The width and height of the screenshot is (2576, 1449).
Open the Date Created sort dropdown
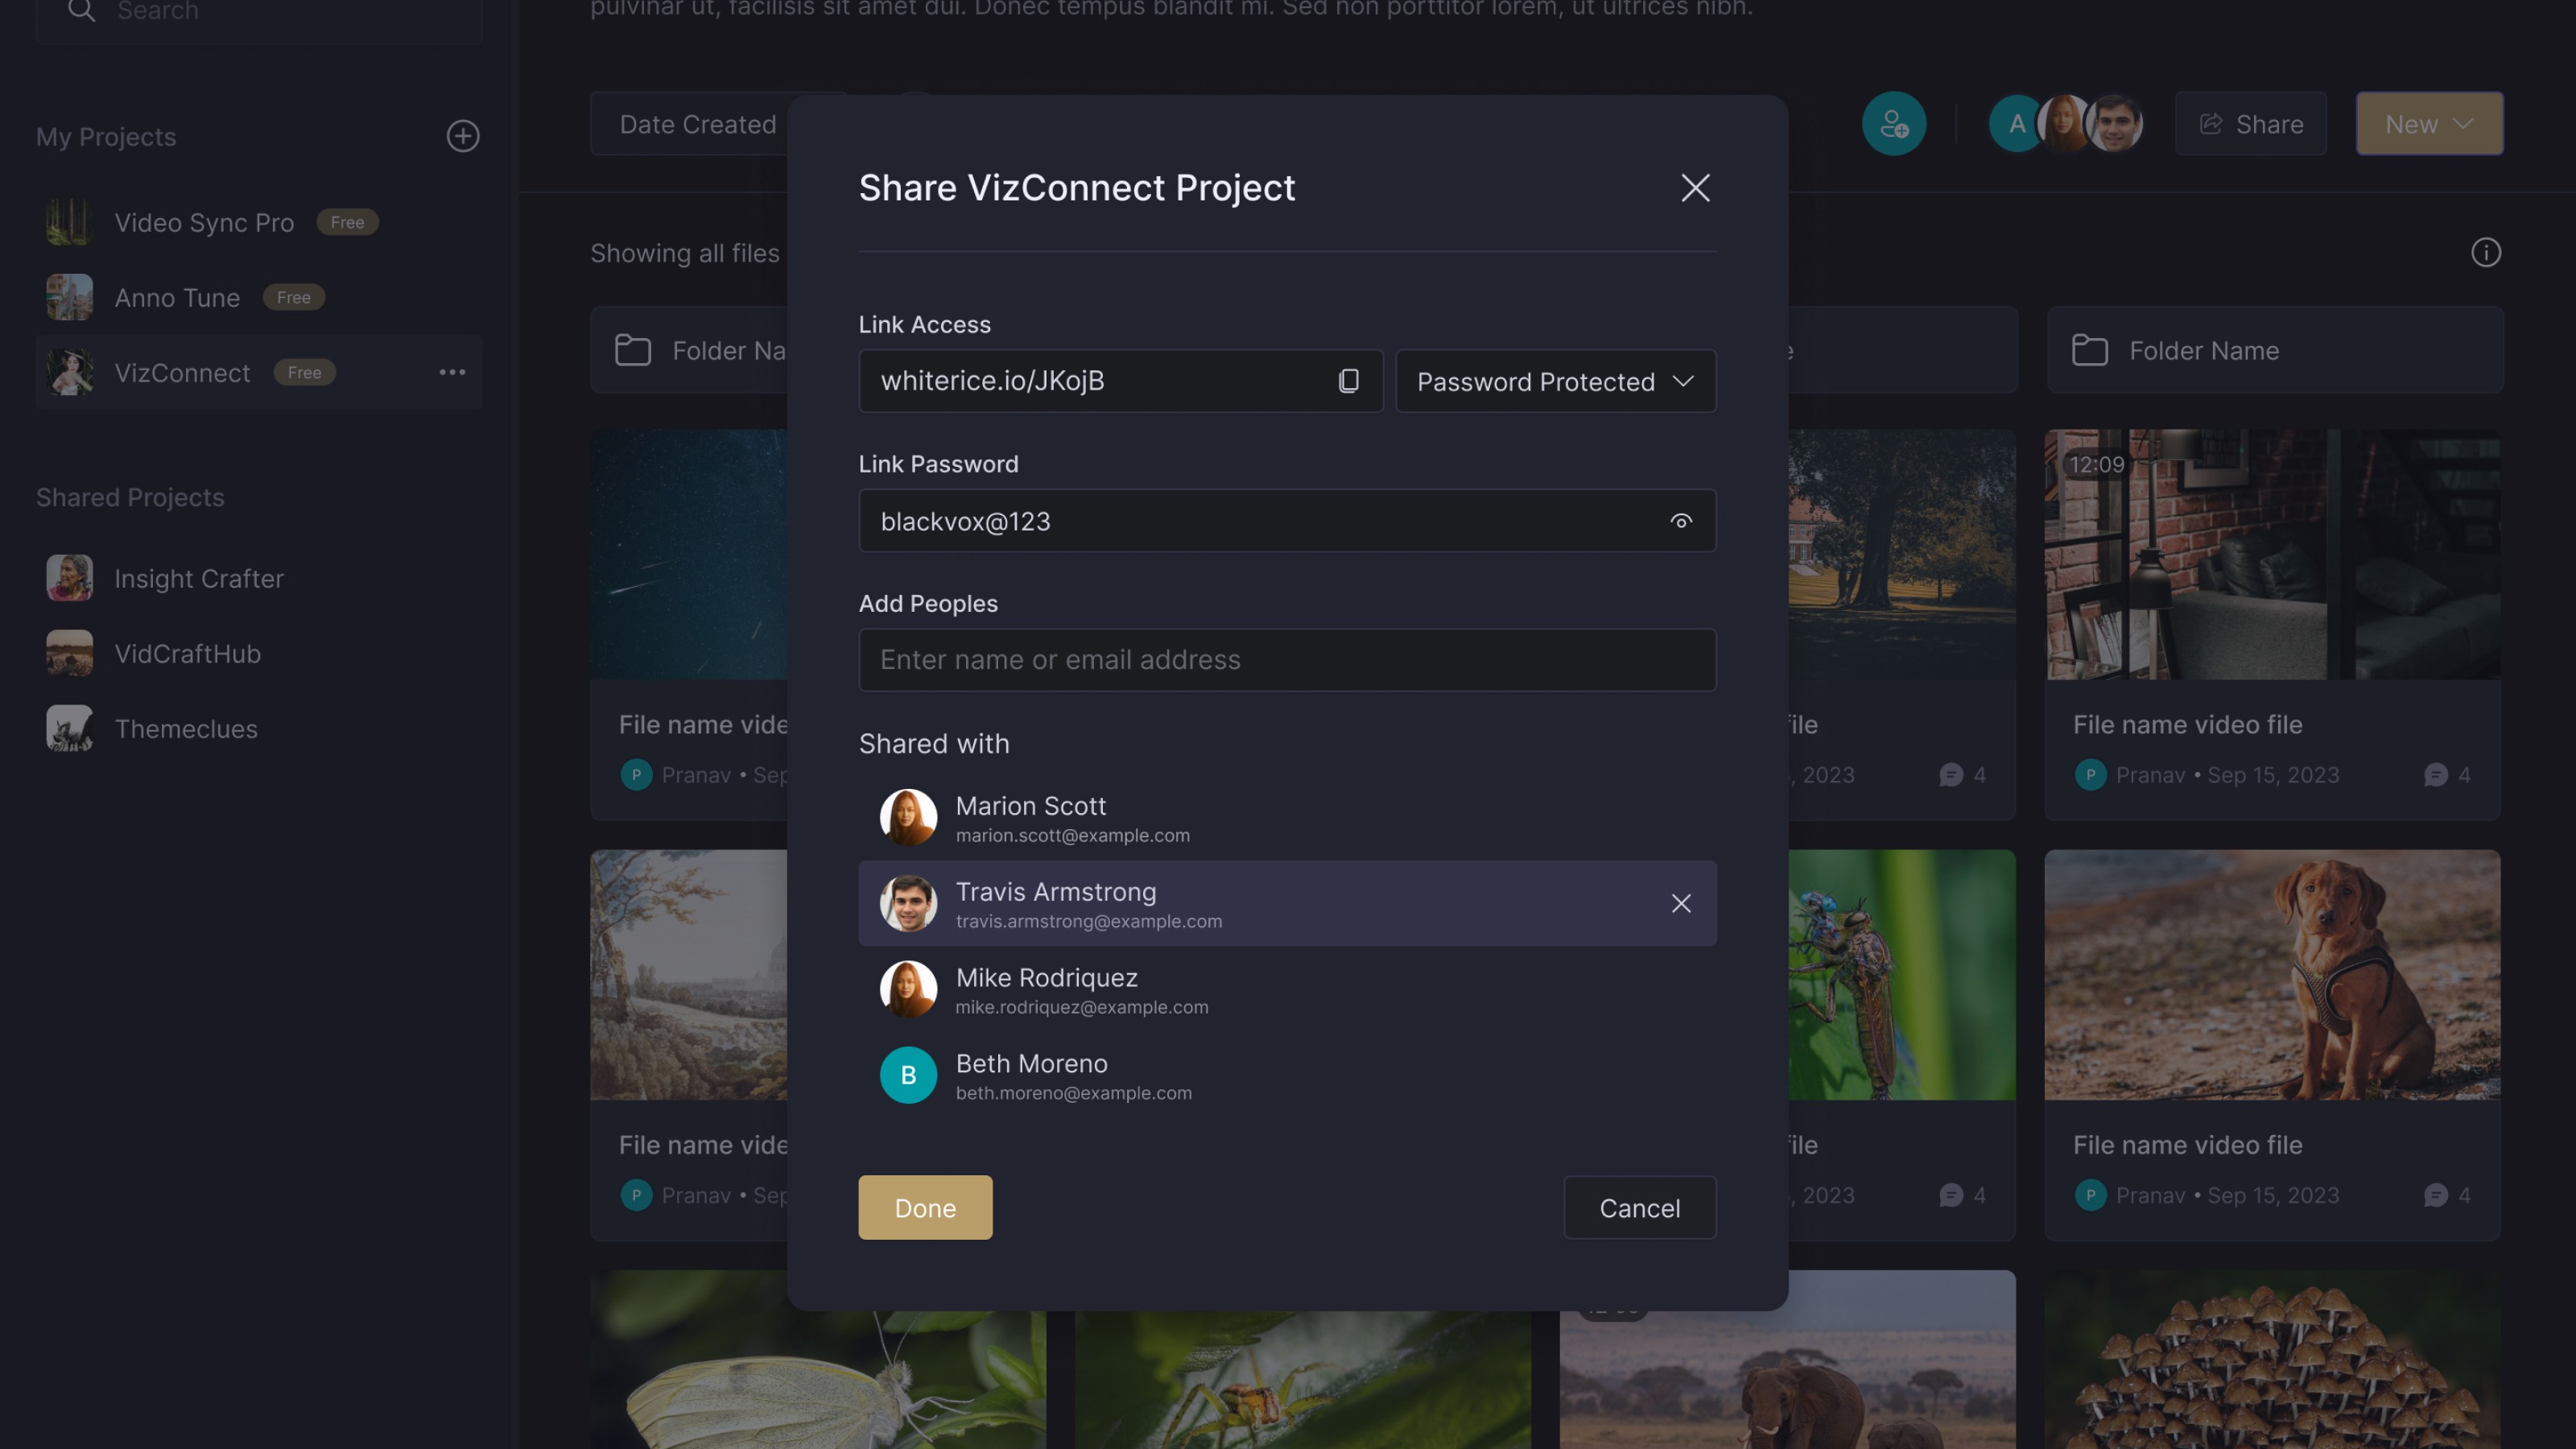pyautogui.click(x=698, y=124)
